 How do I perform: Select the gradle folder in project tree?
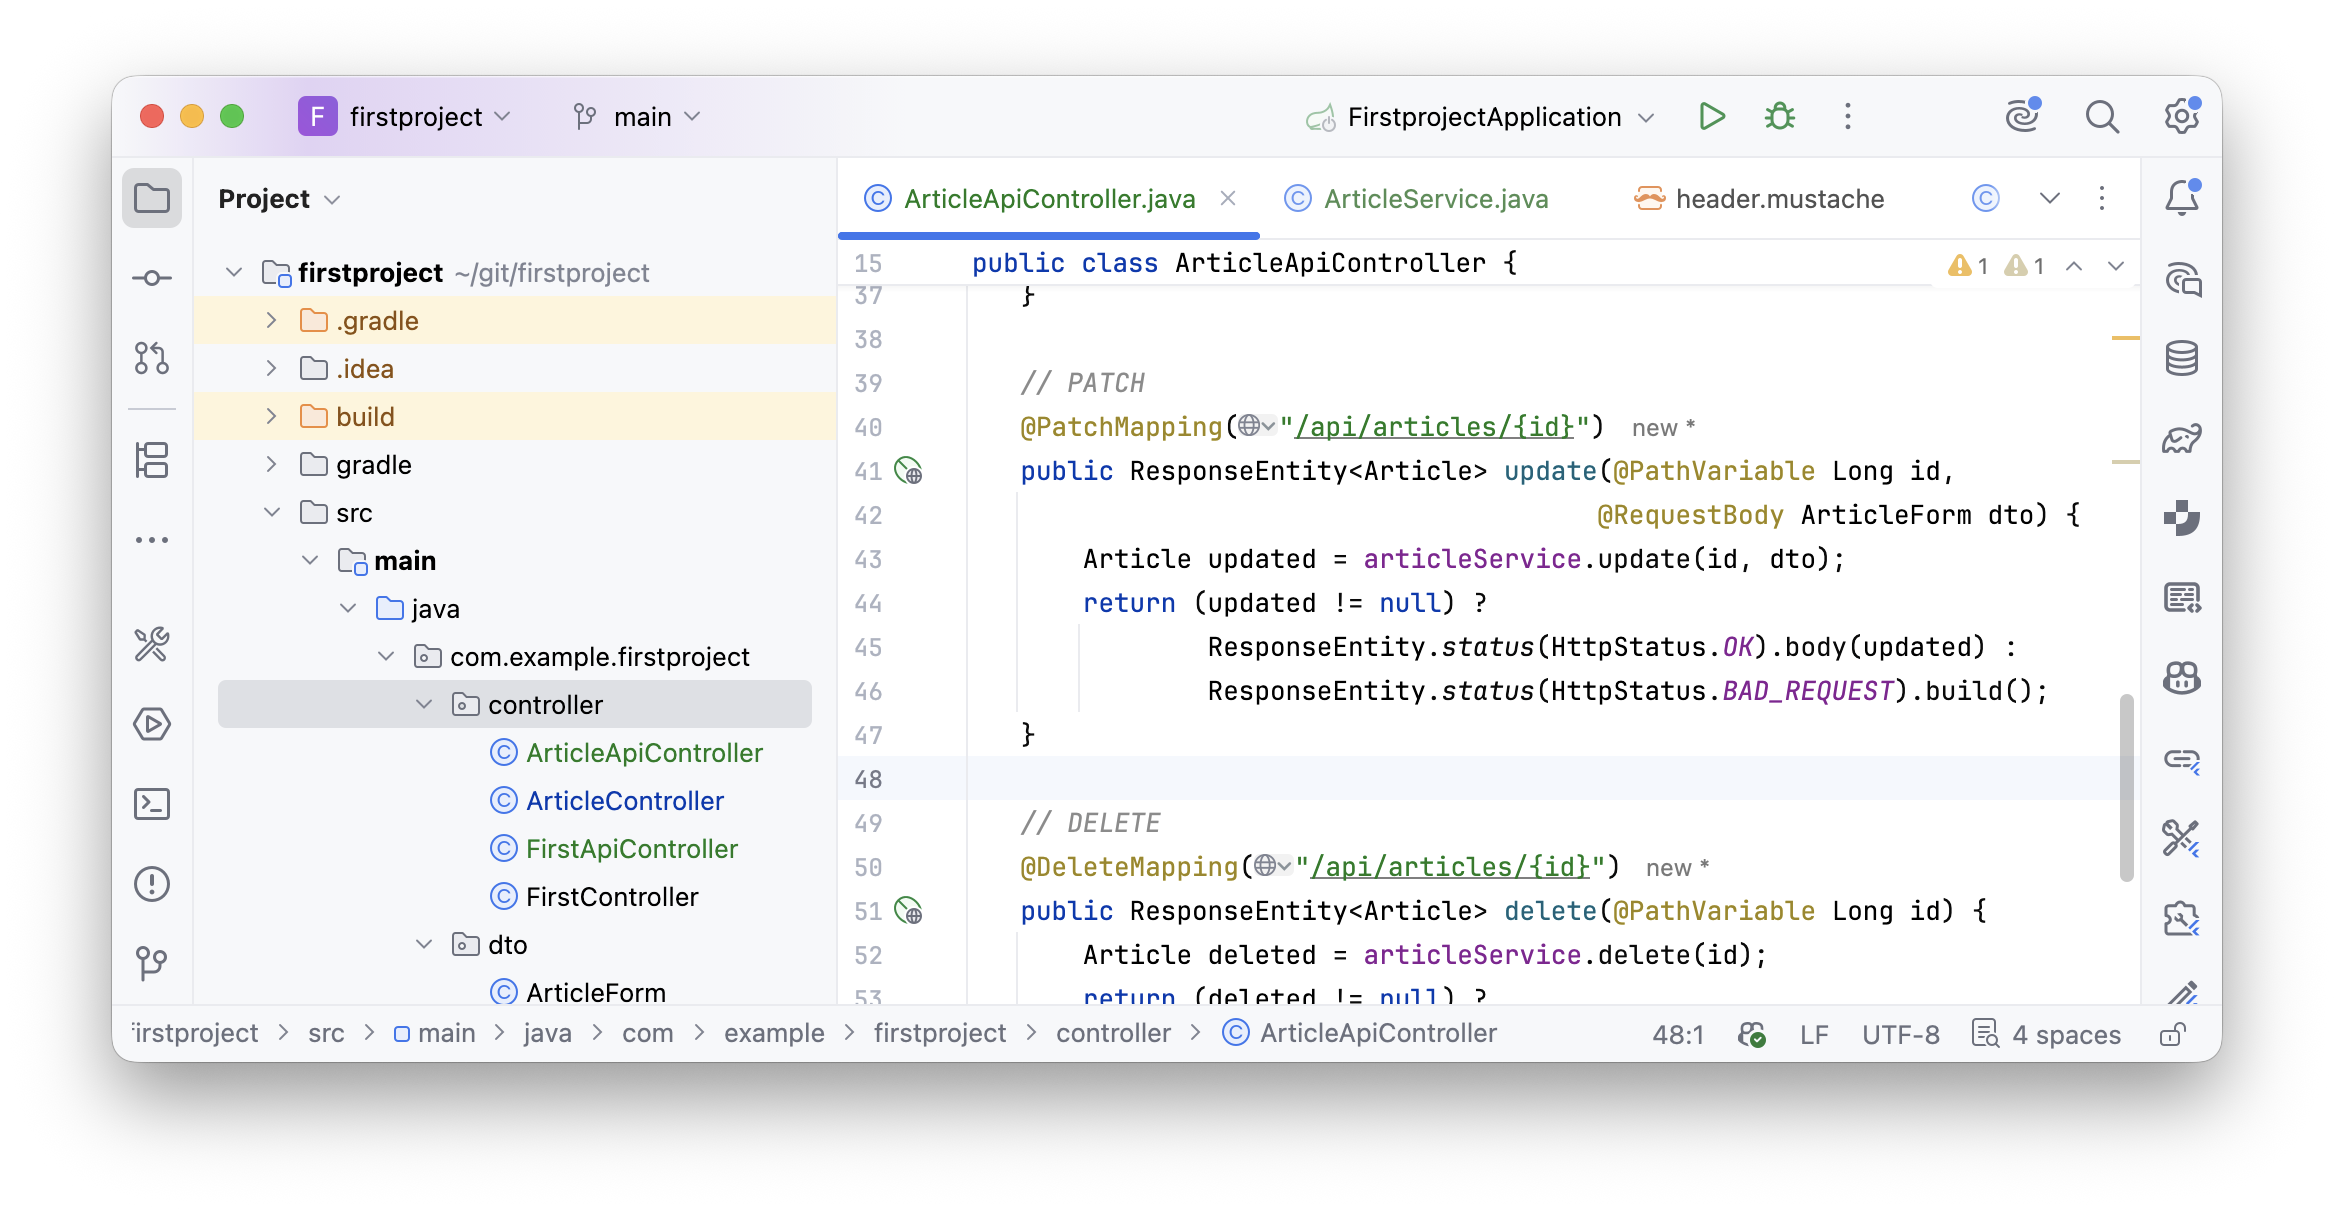point(374,465)
